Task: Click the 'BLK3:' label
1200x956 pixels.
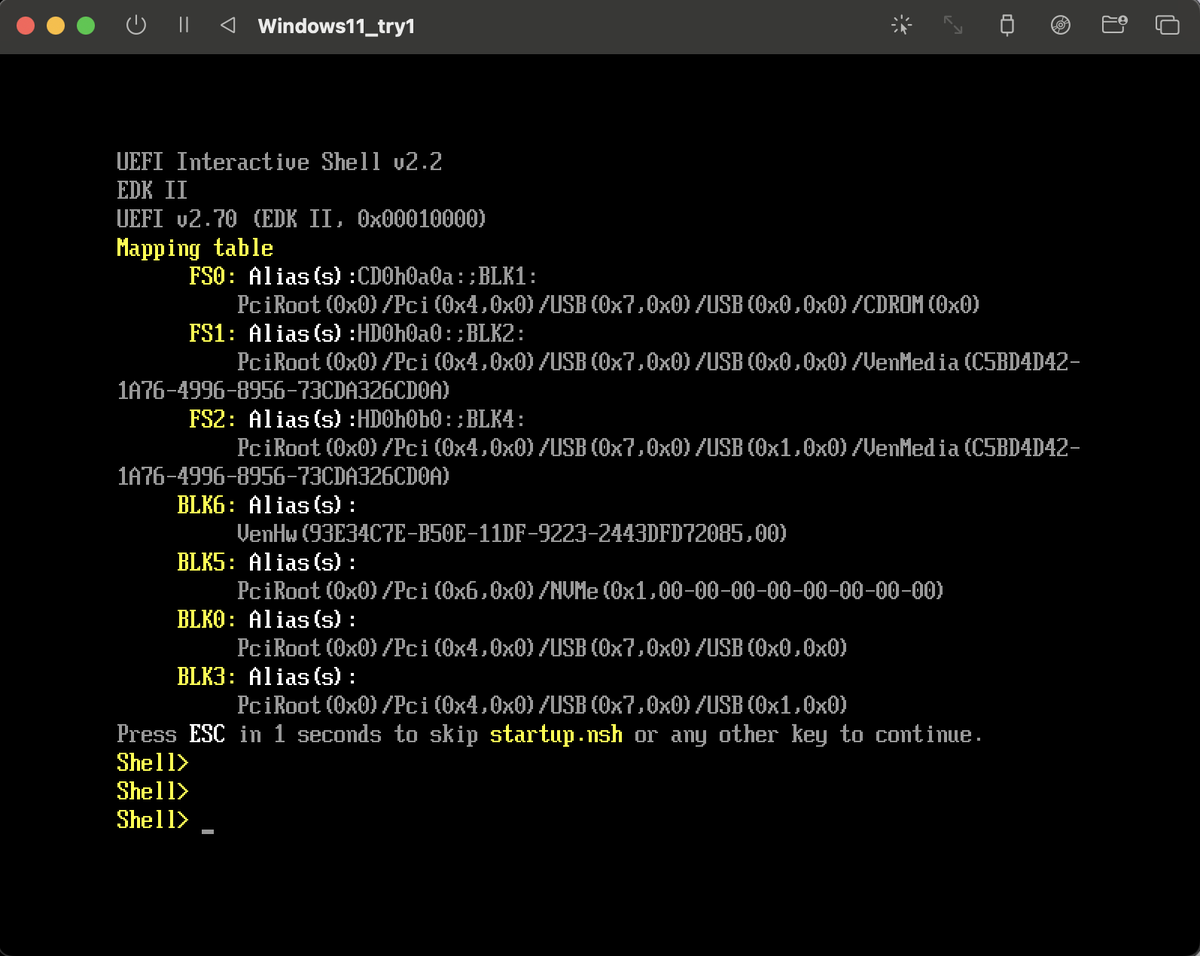Action: [207, 677]
